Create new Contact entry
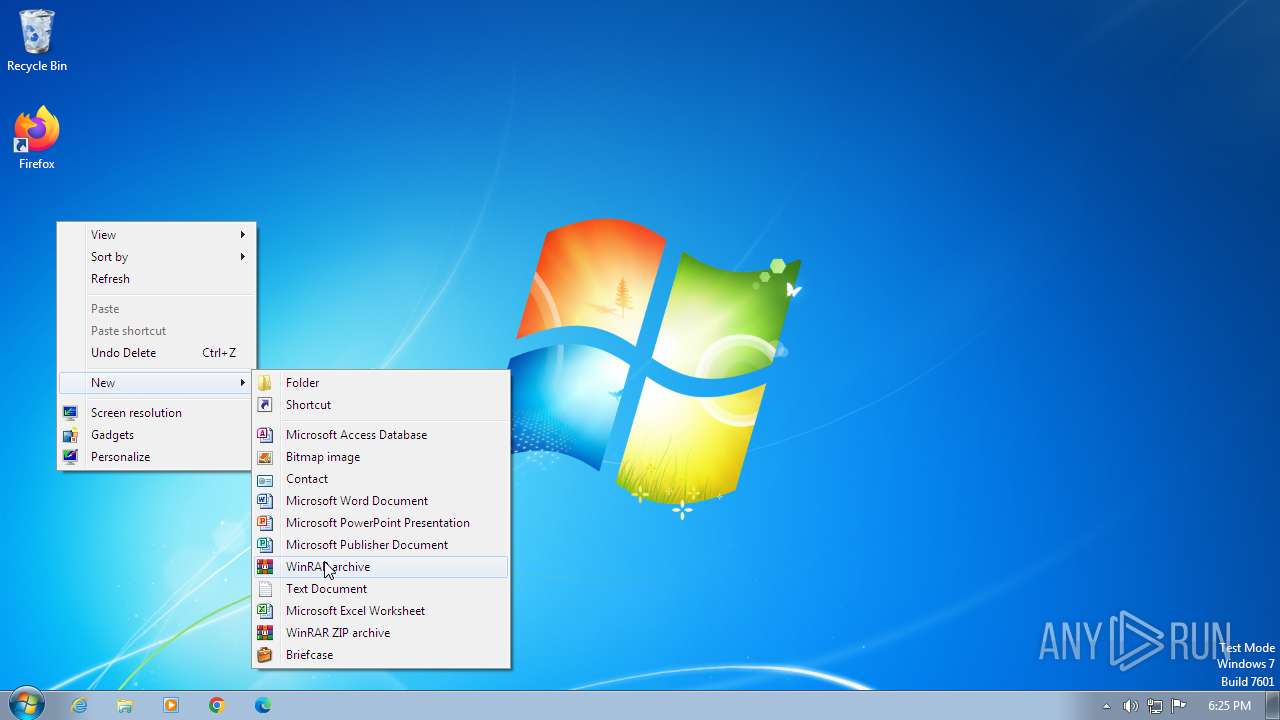This screenshot has height=720, width=1280. [x=381, y=479]
